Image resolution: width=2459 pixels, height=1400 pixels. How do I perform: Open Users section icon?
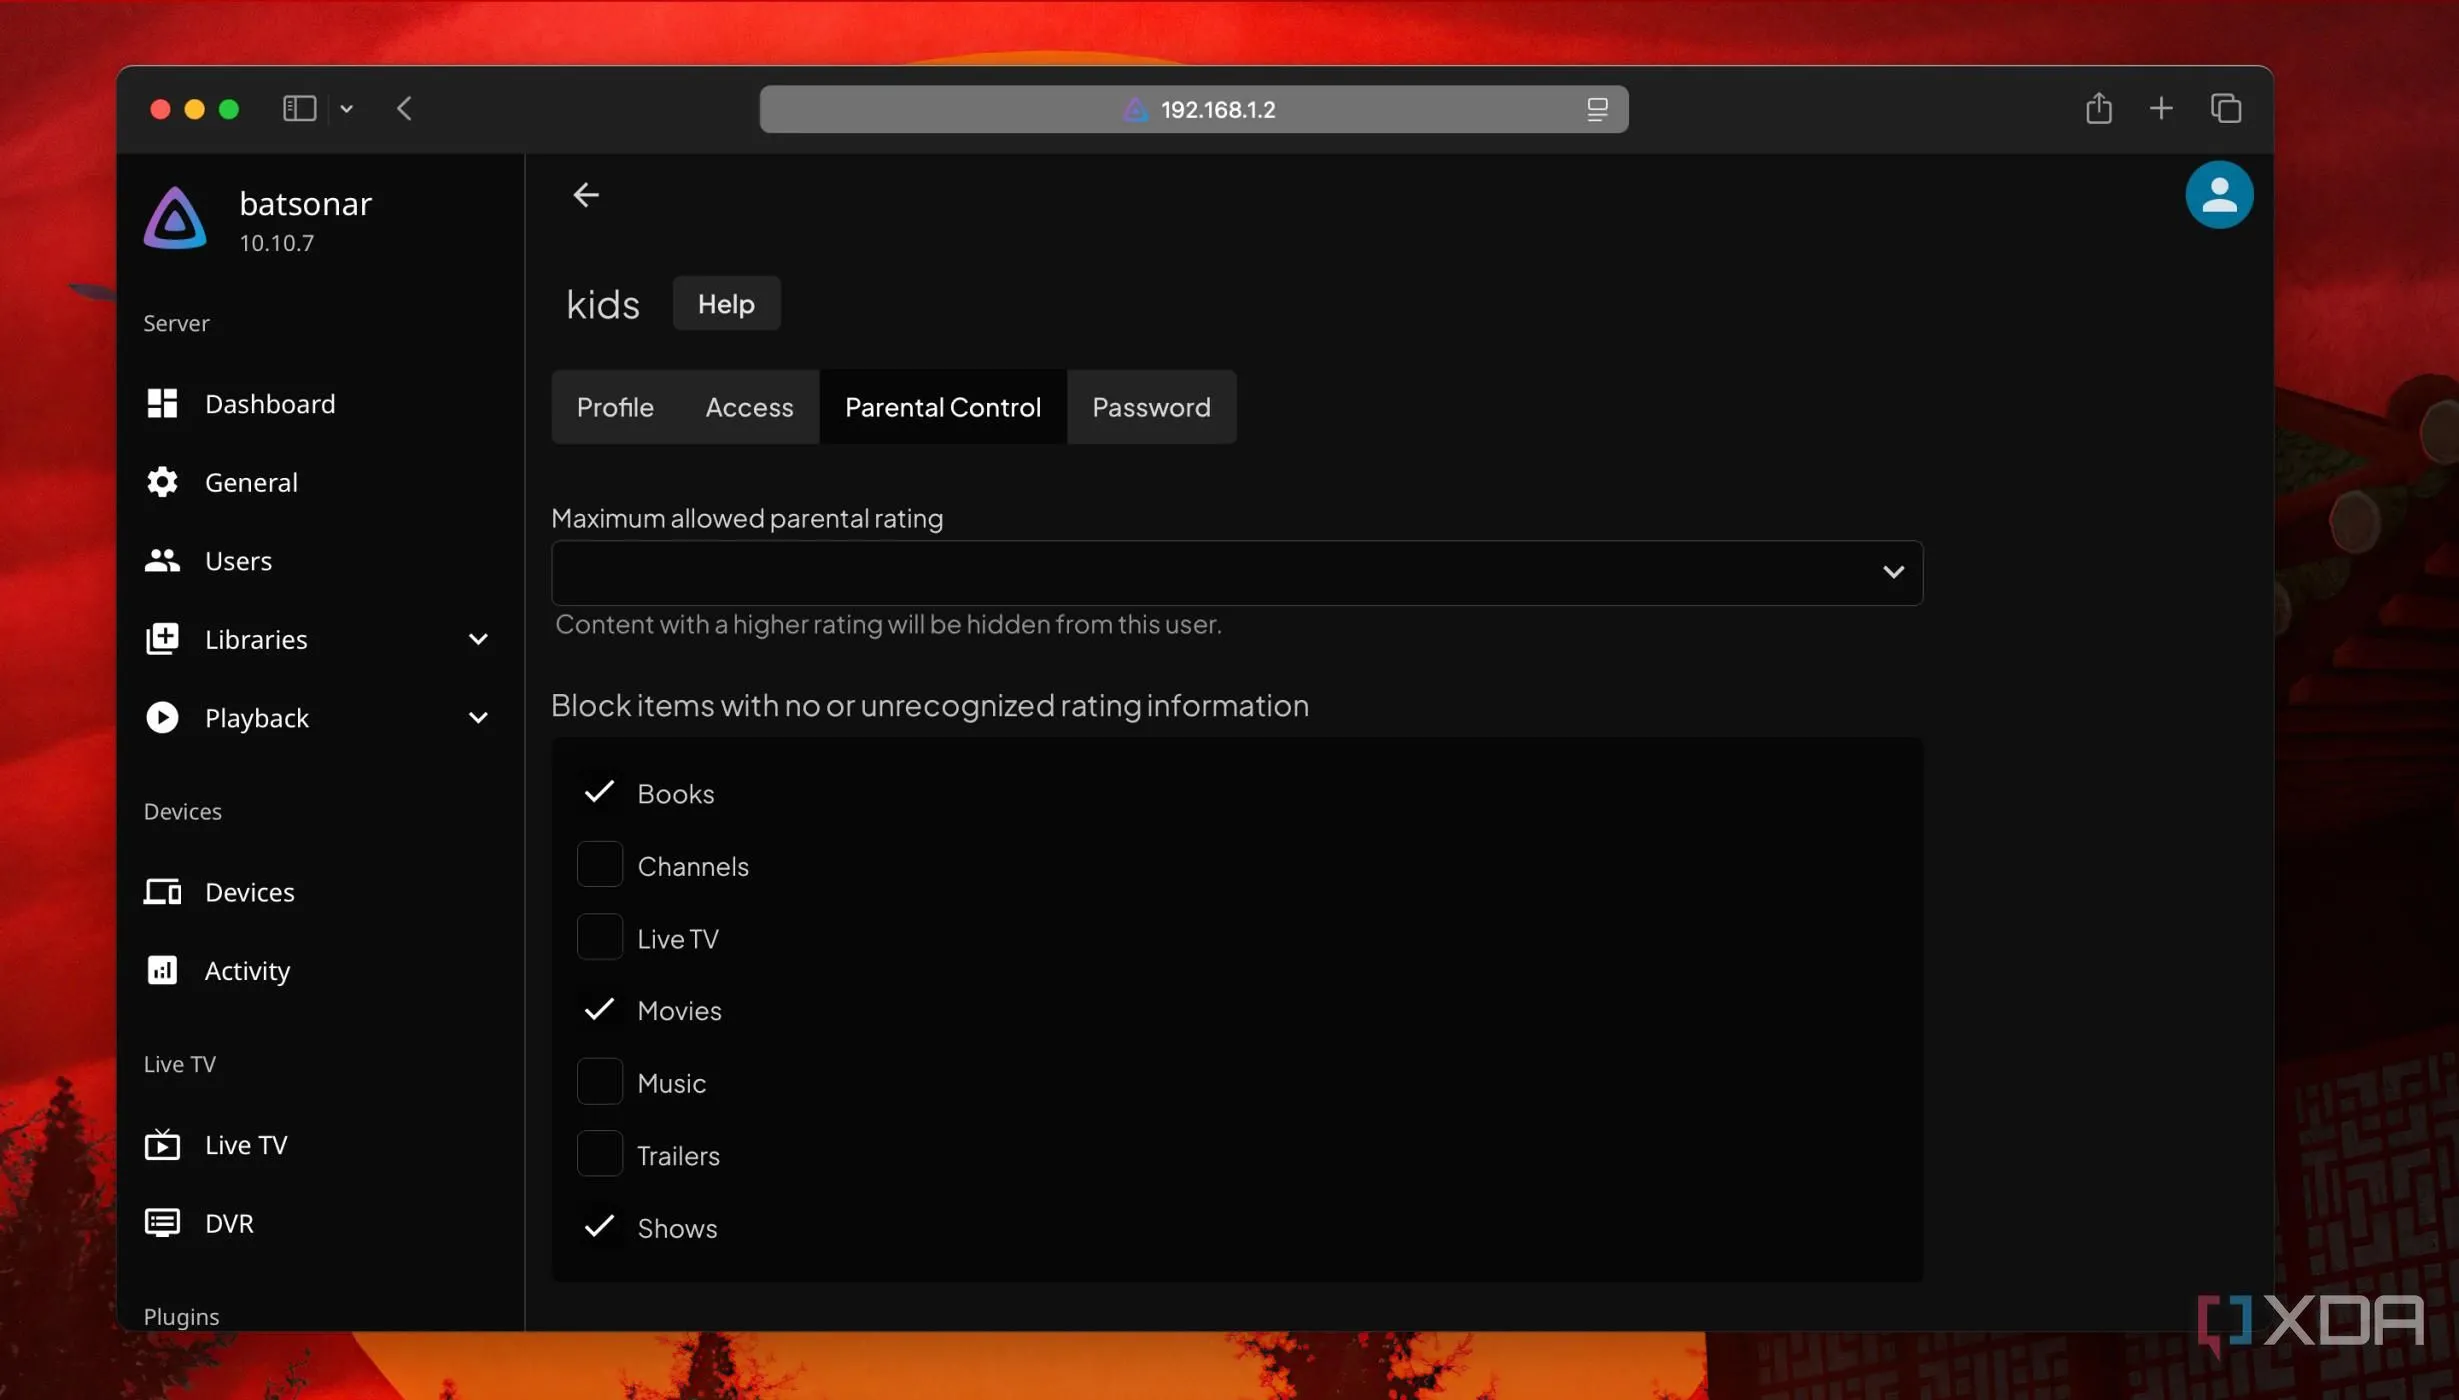(x=162, y=561)
